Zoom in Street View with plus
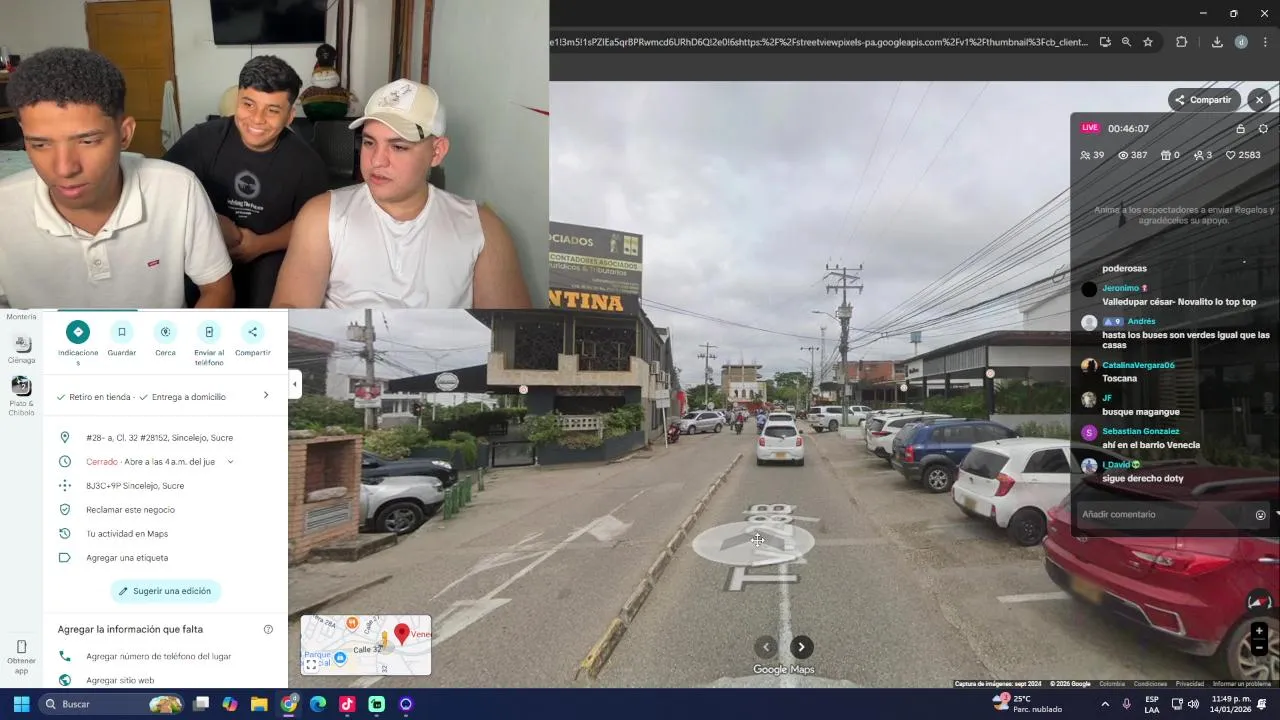The image size is (1280, 720). coord(1259,631)
